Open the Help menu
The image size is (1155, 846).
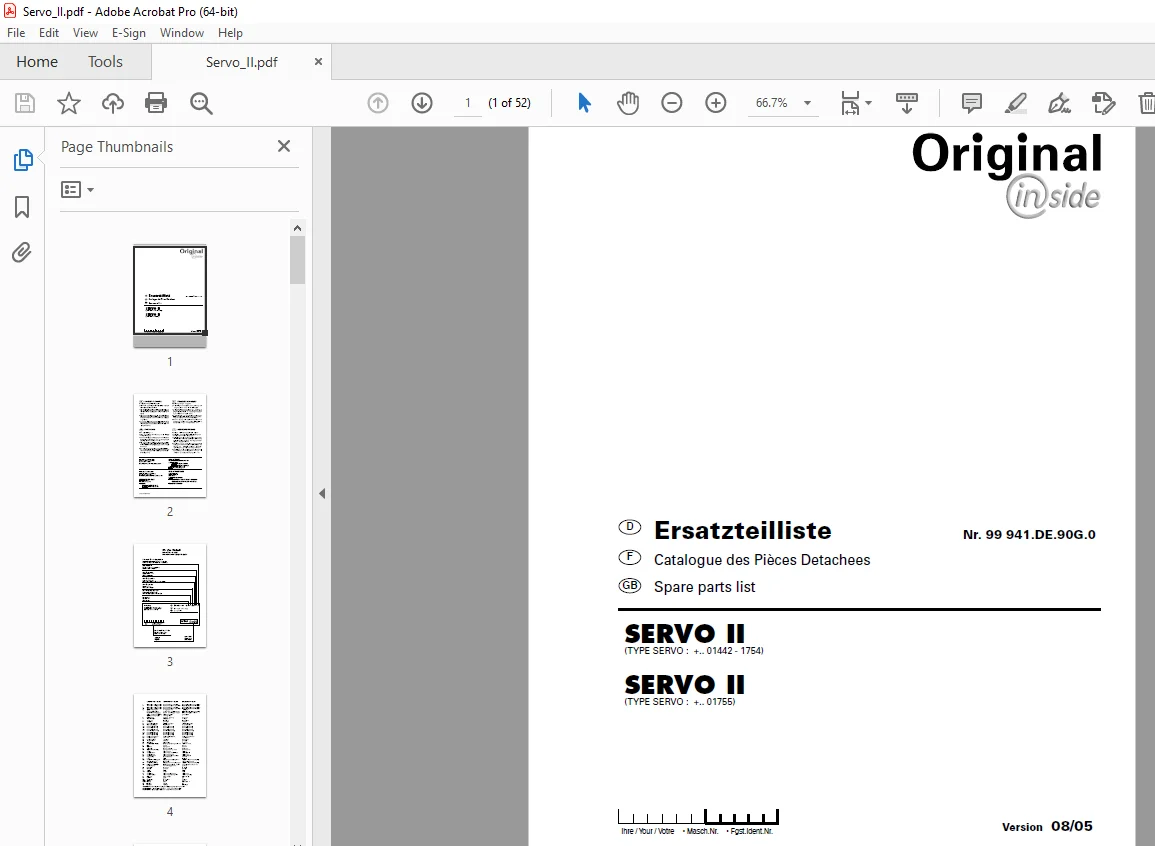click(231, 33)
